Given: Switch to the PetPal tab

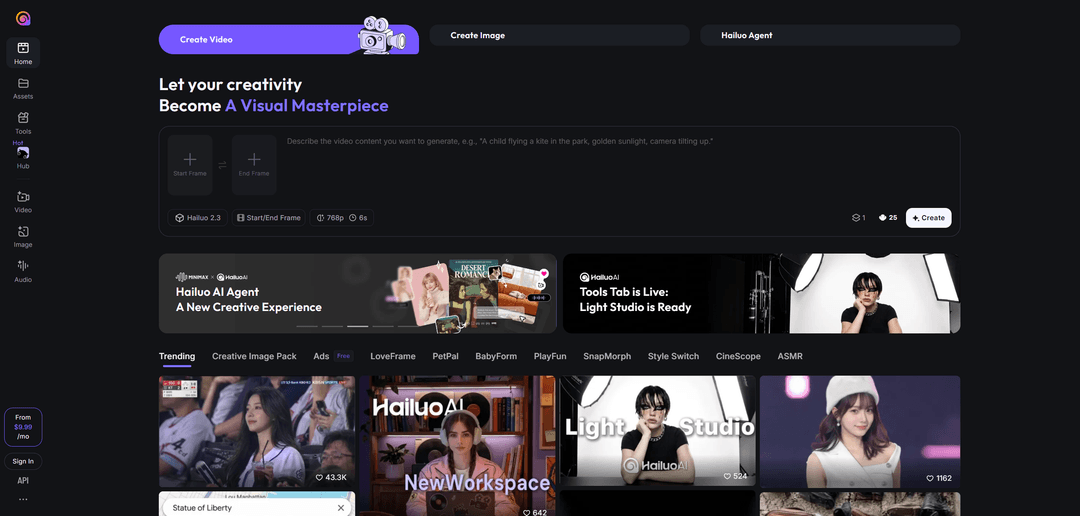Looking at the screenshot, I should coord(446,356).
